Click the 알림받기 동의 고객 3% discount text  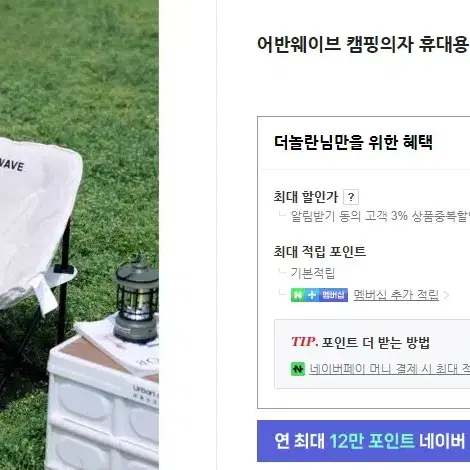[380, 216]
